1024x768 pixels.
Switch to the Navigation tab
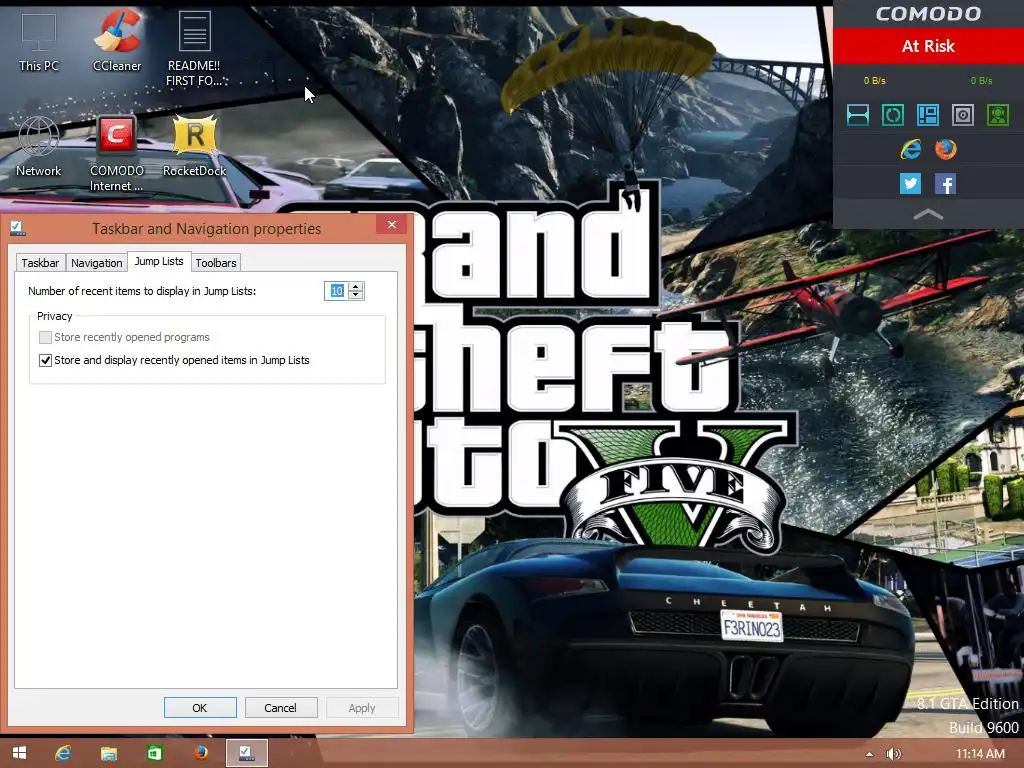tap(97, 263)
